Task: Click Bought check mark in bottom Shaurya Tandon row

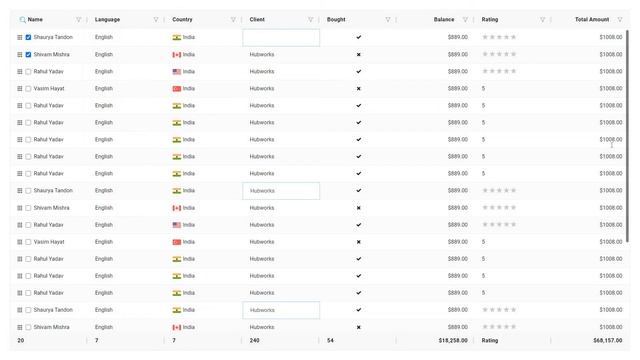Action: pyautogui.click(x=359, y=310)
